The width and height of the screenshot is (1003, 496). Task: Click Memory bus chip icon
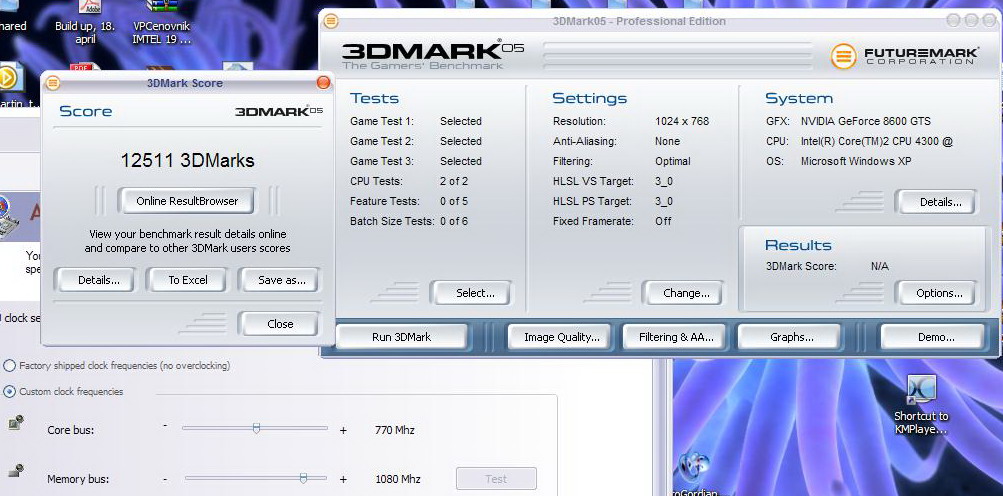pyautogui.click(x=15, y=471)
